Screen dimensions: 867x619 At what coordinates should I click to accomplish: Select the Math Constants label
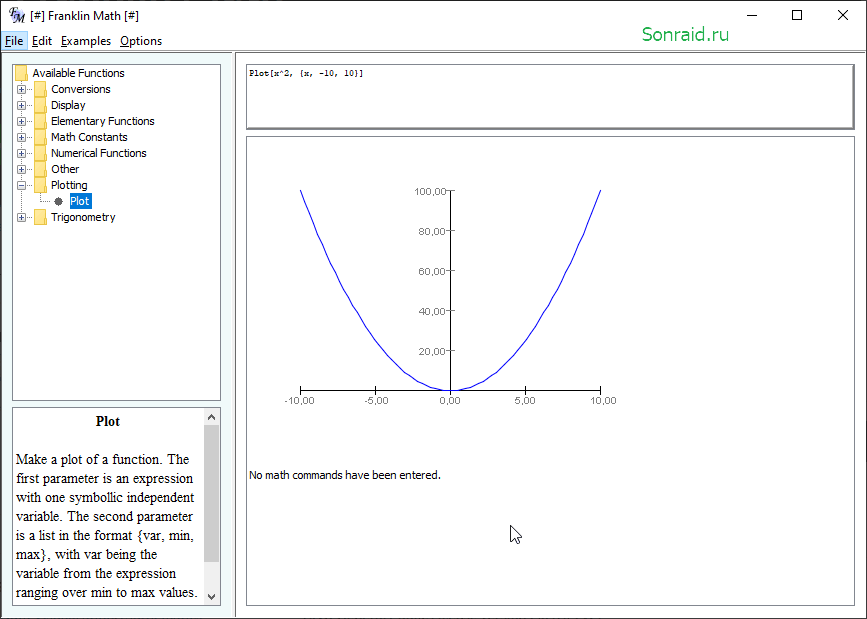(x=89, y=137)
